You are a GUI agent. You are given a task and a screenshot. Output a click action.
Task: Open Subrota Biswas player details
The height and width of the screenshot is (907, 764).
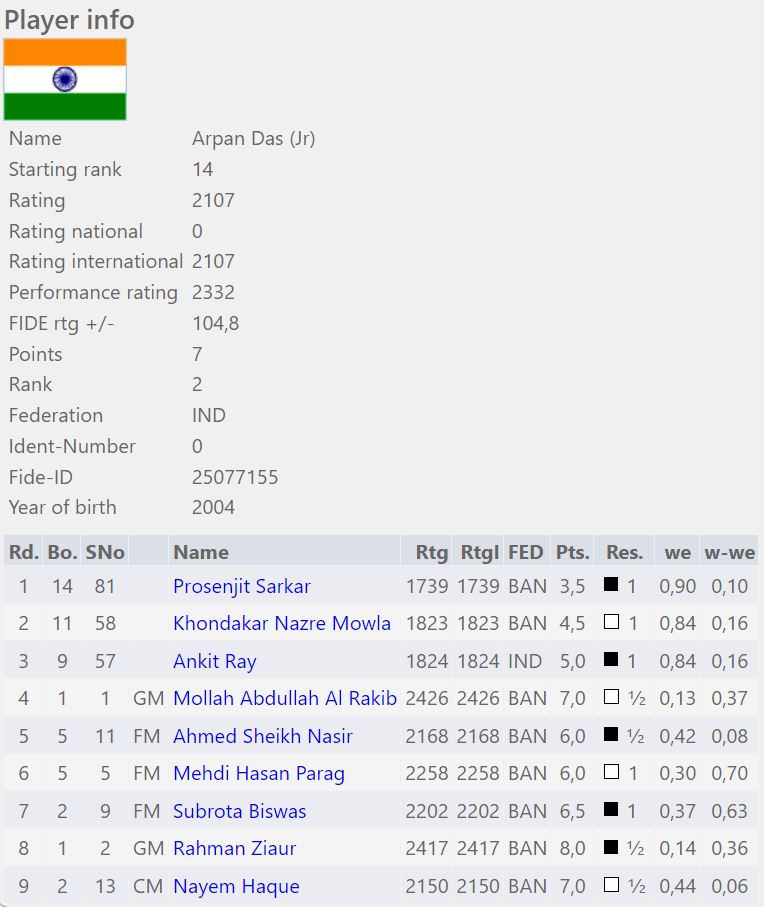coord(239,811)
